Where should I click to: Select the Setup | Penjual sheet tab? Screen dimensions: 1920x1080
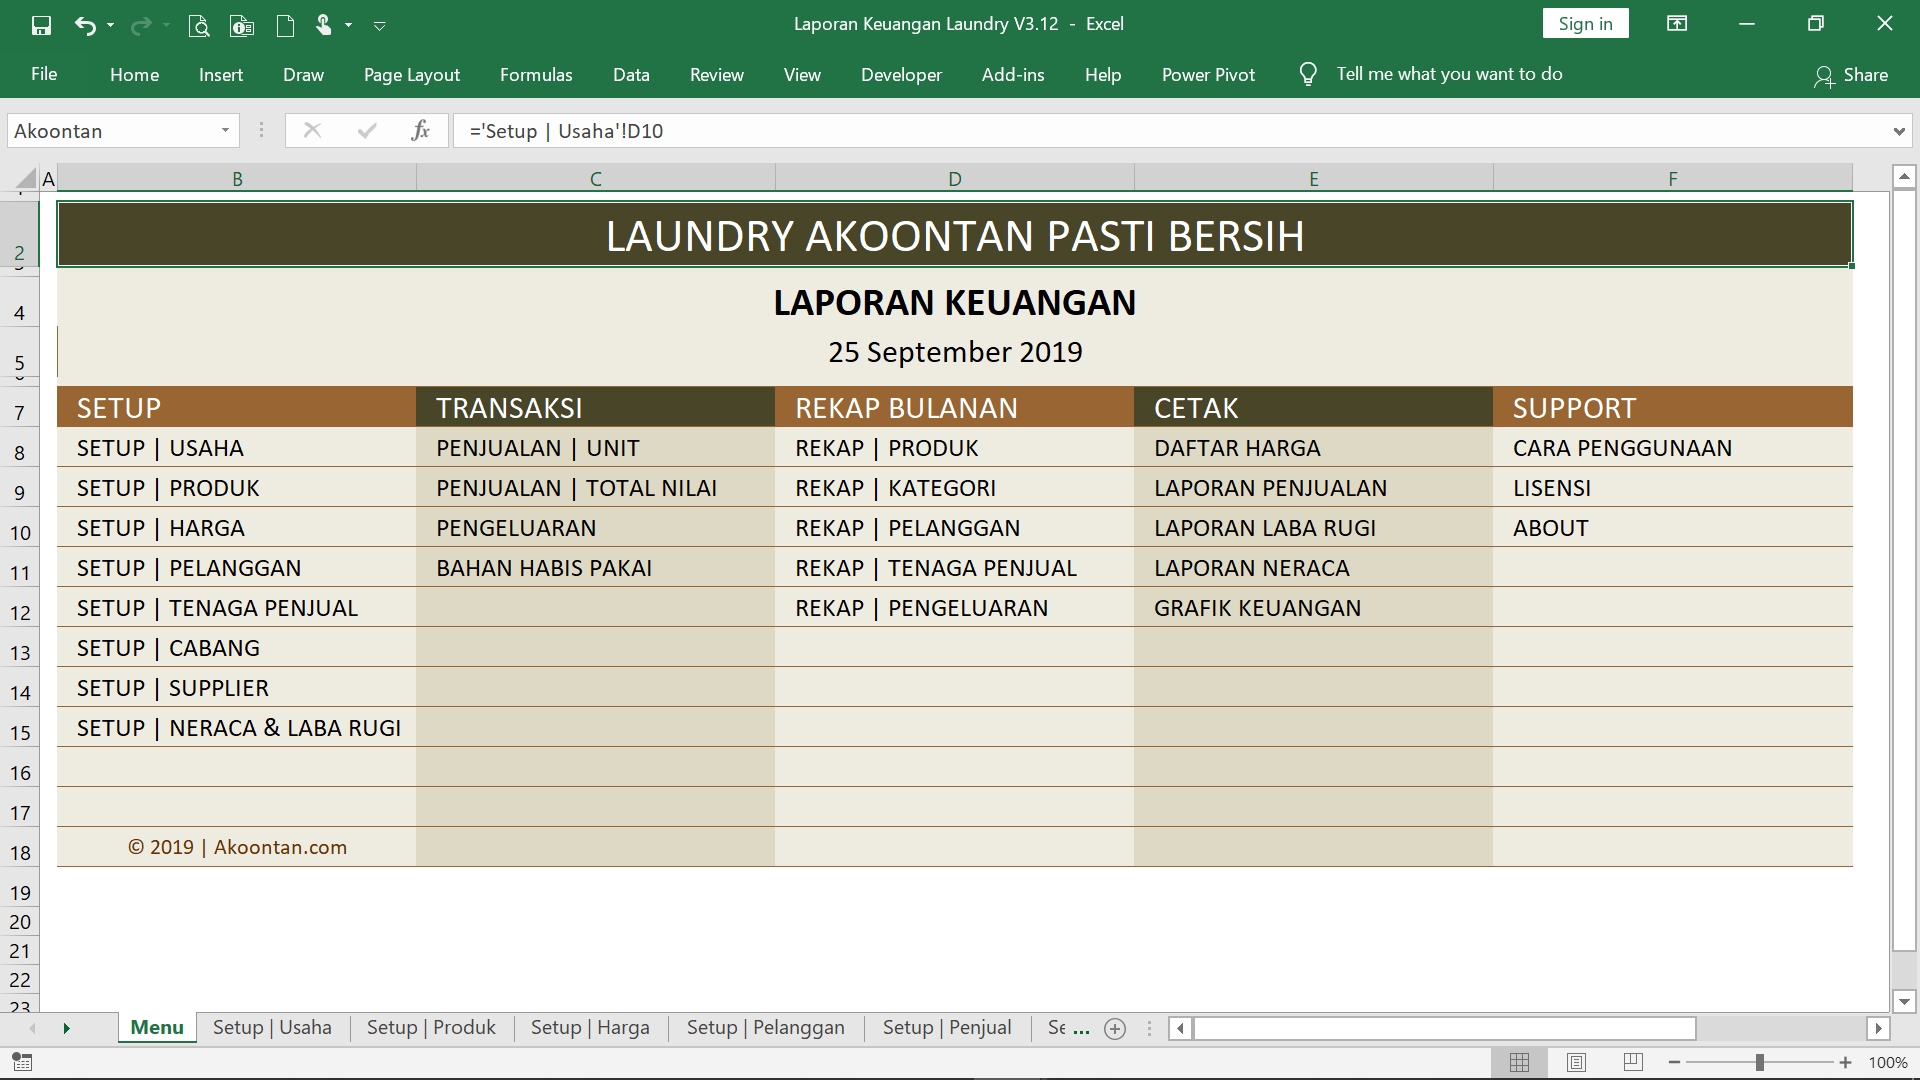947,1027
